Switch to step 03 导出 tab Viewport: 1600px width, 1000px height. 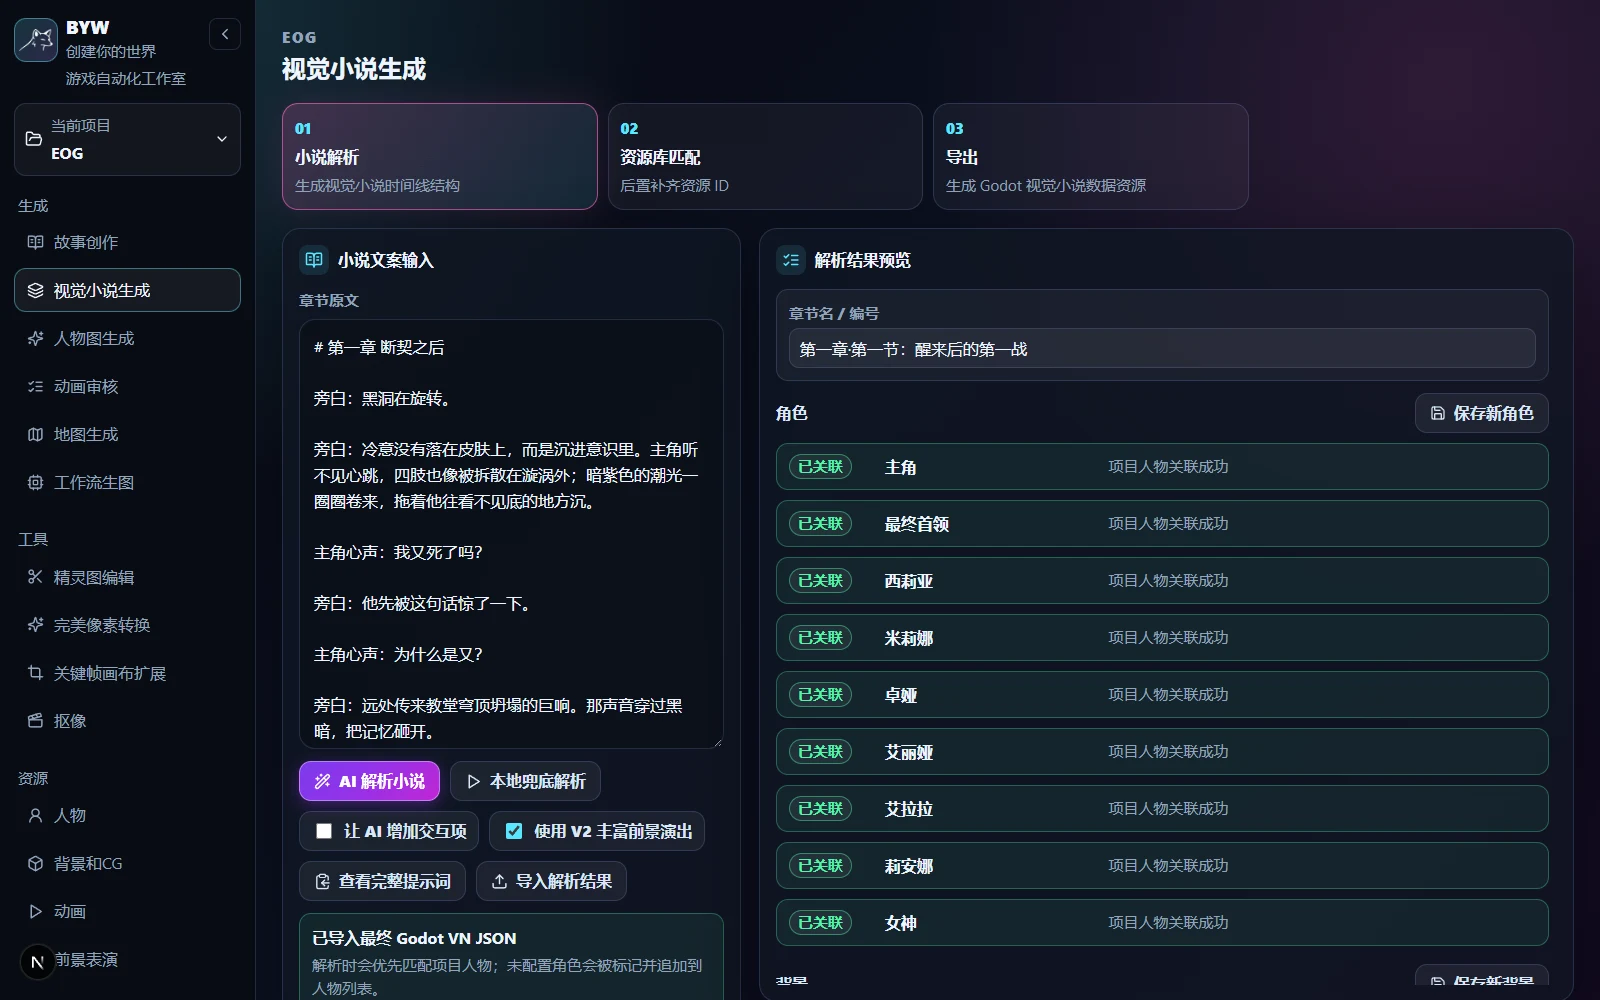click(x=1091, y=156)
